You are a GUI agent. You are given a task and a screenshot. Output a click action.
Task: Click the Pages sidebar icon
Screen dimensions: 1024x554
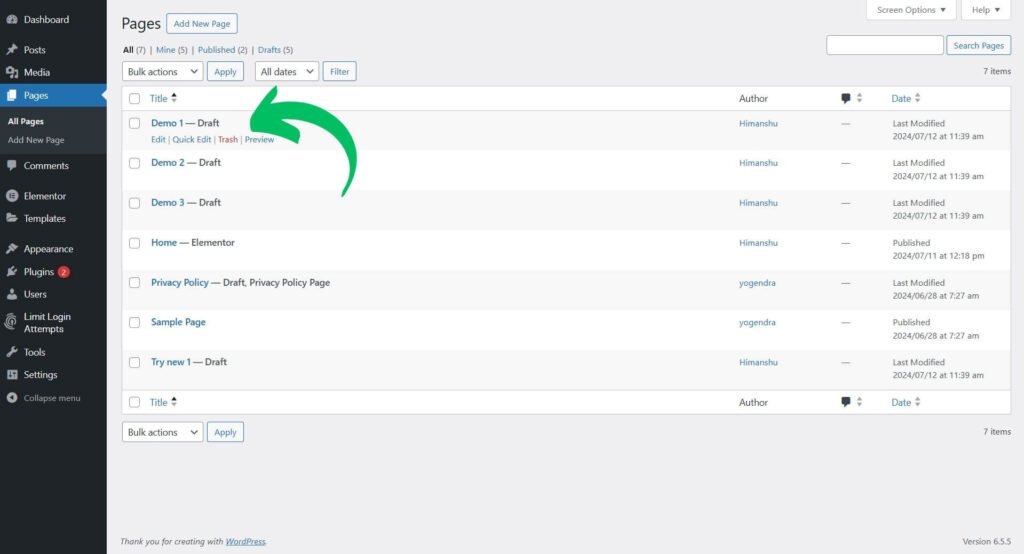12,95
